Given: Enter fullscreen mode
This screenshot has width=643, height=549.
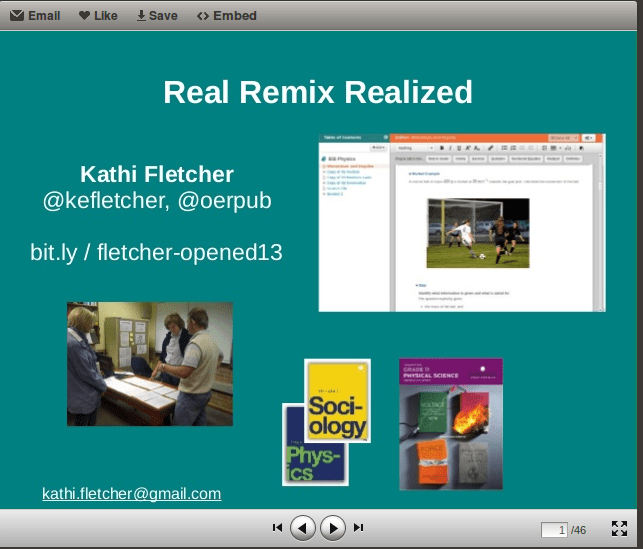Looking at the screenshot, I should [x=619, y=529].
